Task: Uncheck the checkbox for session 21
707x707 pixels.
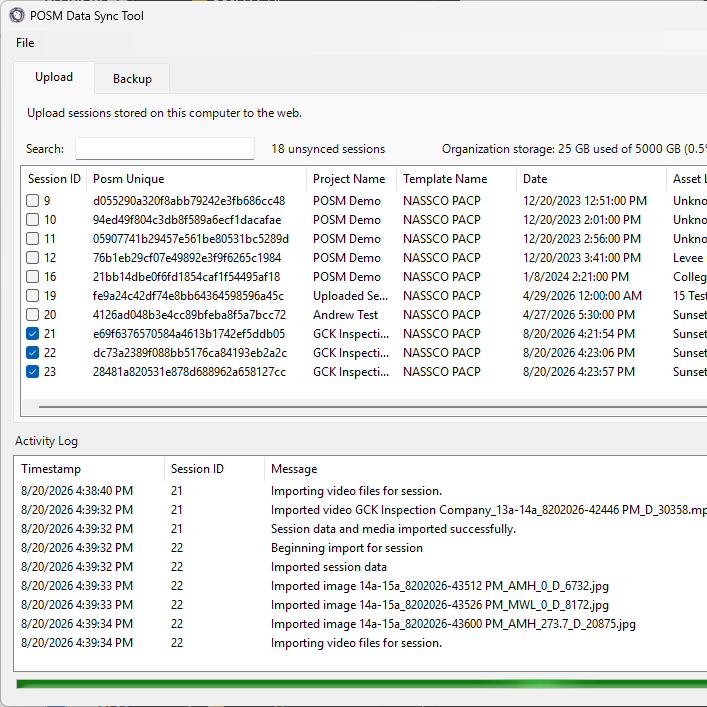Action: coord(32,334)
